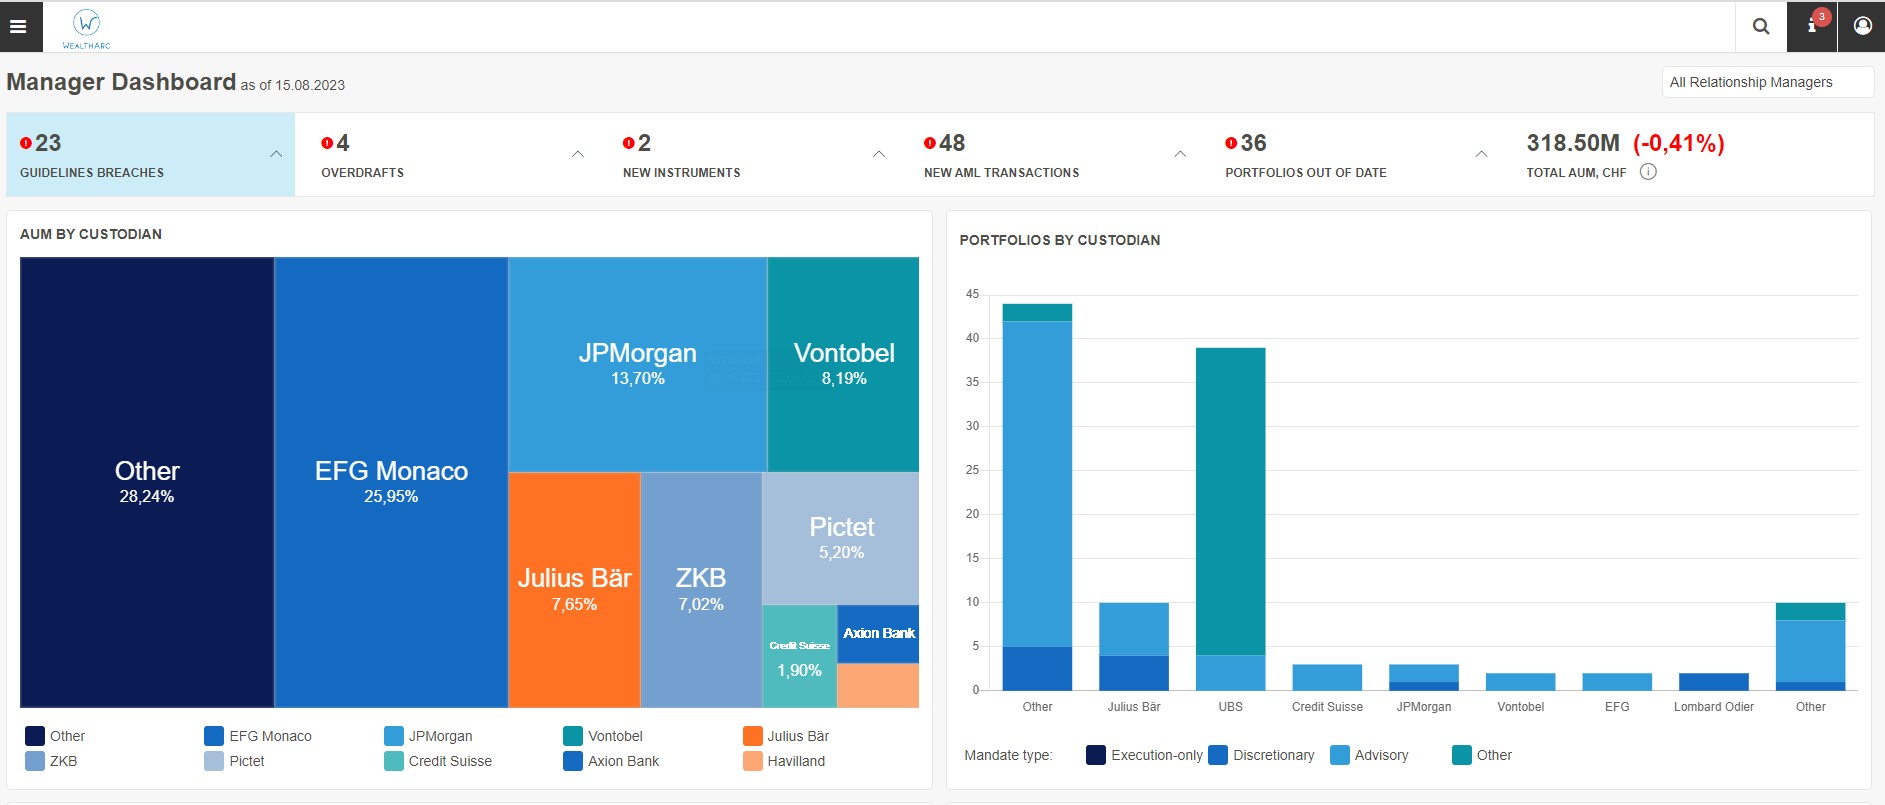This screenshot has width=1885, height=805.
Task: Click the UBS label on chart axis
Action: [1231, 707]
